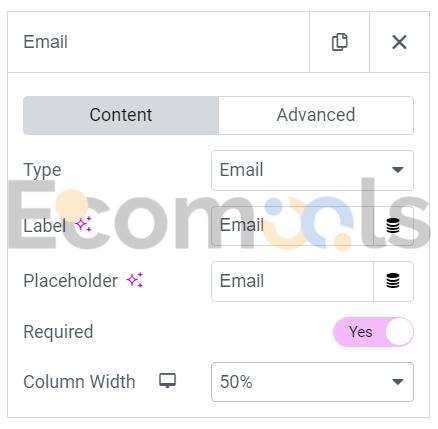This screenshot has height=429, width=438.
Task: Click into the Placeholder text input
Action: coord(292,281)
